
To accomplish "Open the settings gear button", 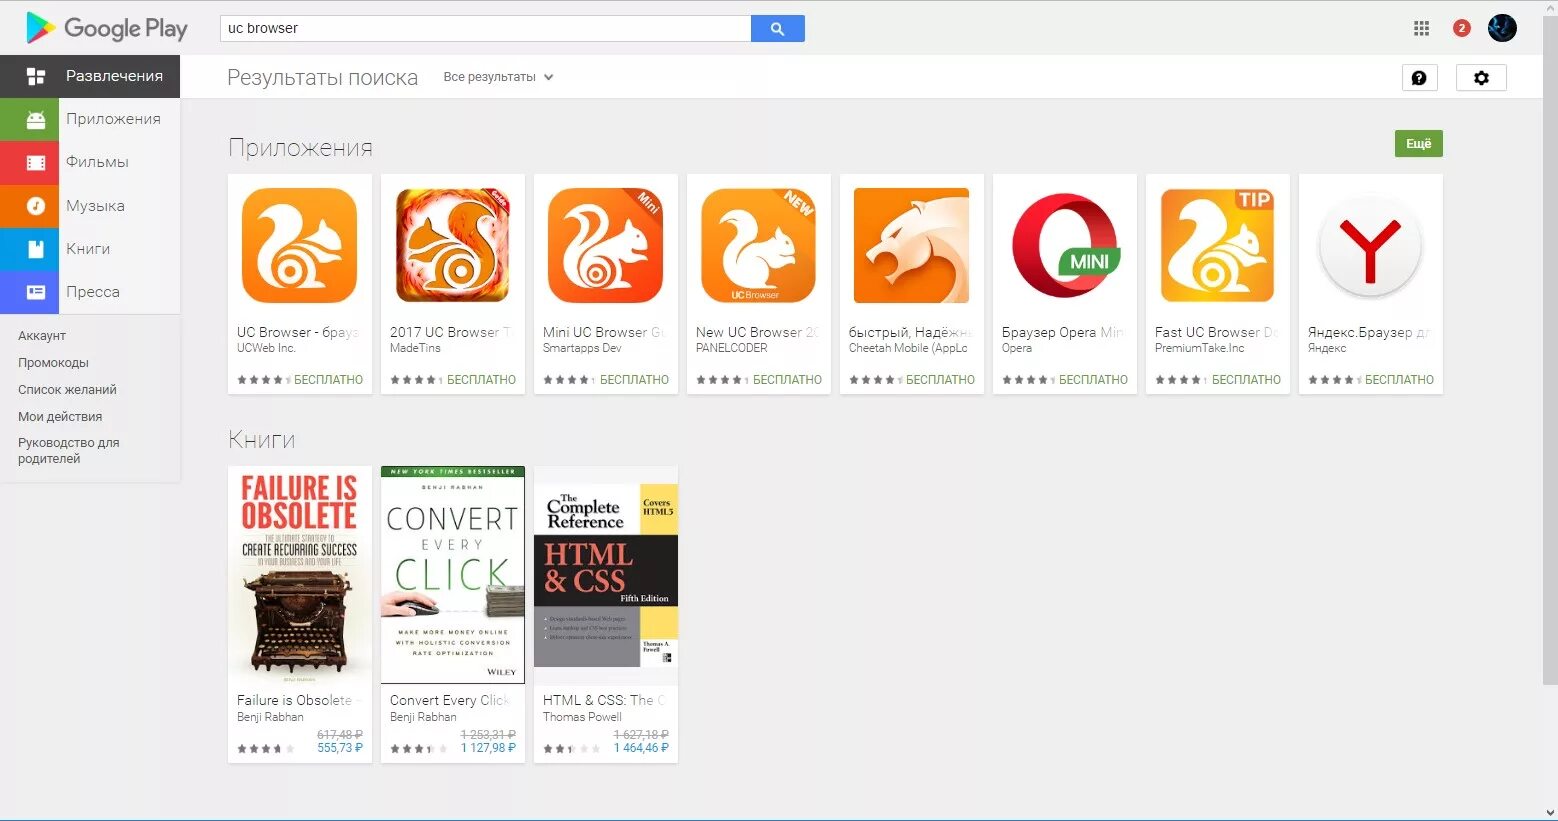I will (x=1481, y=78).
